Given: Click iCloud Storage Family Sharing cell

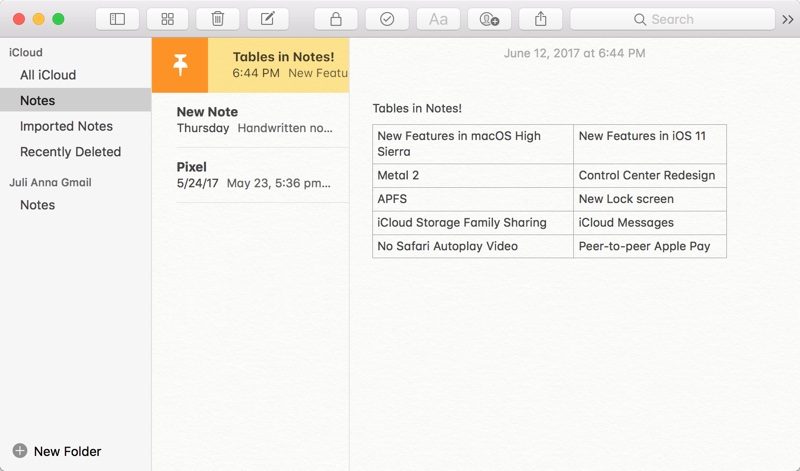Looking at the screenshot, I should coord(473,222).
